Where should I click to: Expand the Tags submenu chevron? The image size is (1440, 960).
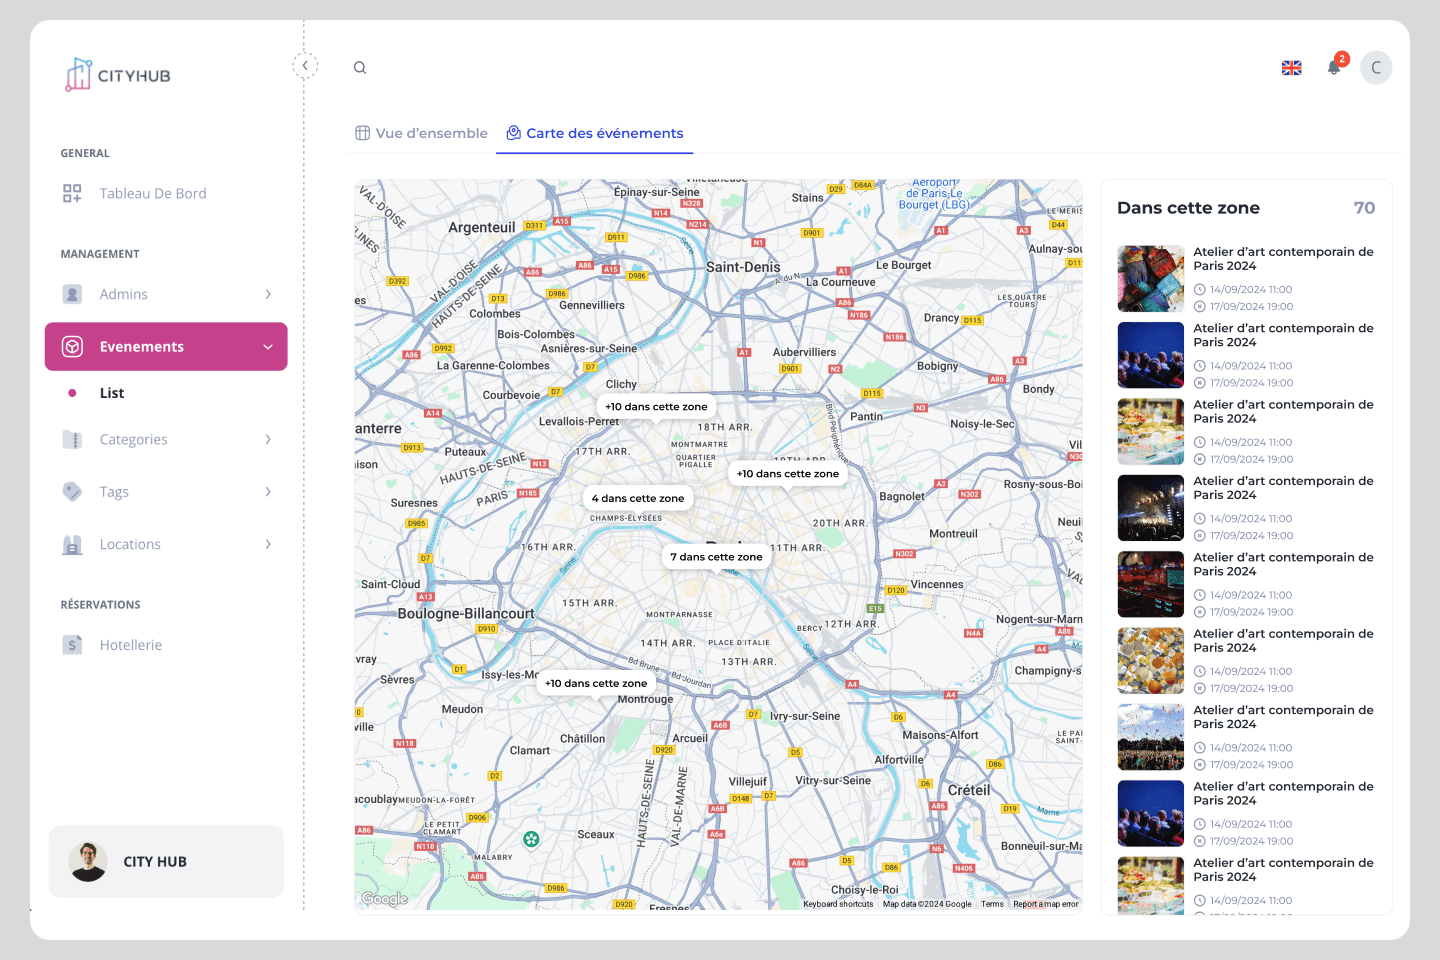(x=268, y=491)
